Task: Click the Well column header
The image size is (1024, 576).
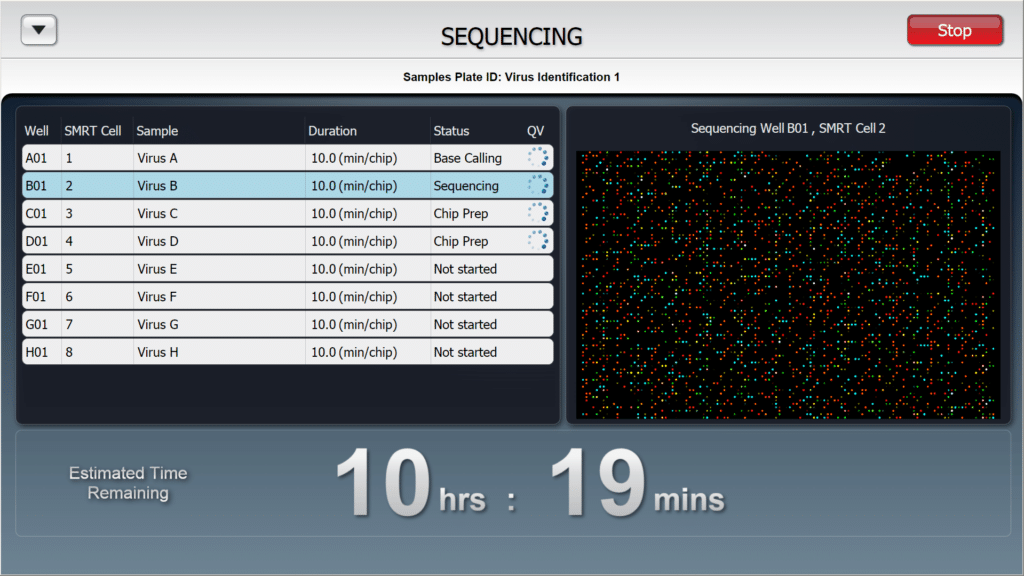Action: [37, 131]
